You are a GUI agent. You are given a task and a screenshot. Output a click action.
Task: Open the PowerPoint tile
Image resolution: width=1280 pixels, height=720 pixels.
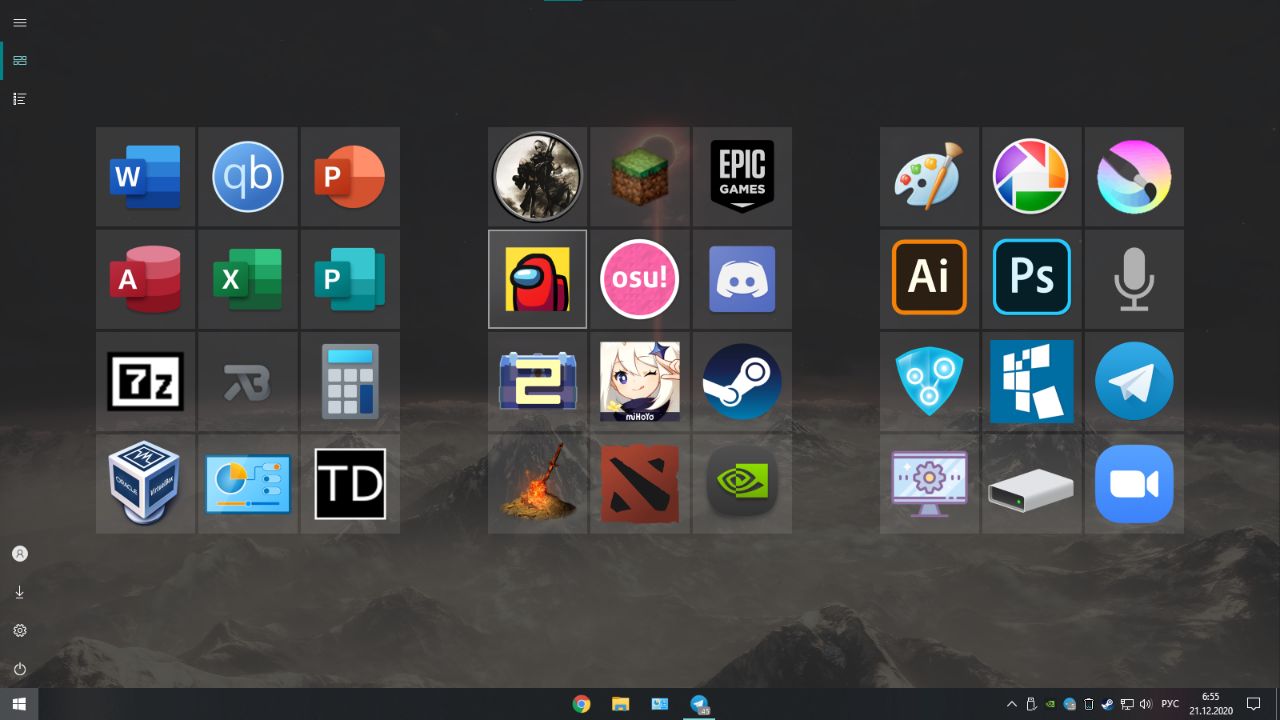point(350,176)
